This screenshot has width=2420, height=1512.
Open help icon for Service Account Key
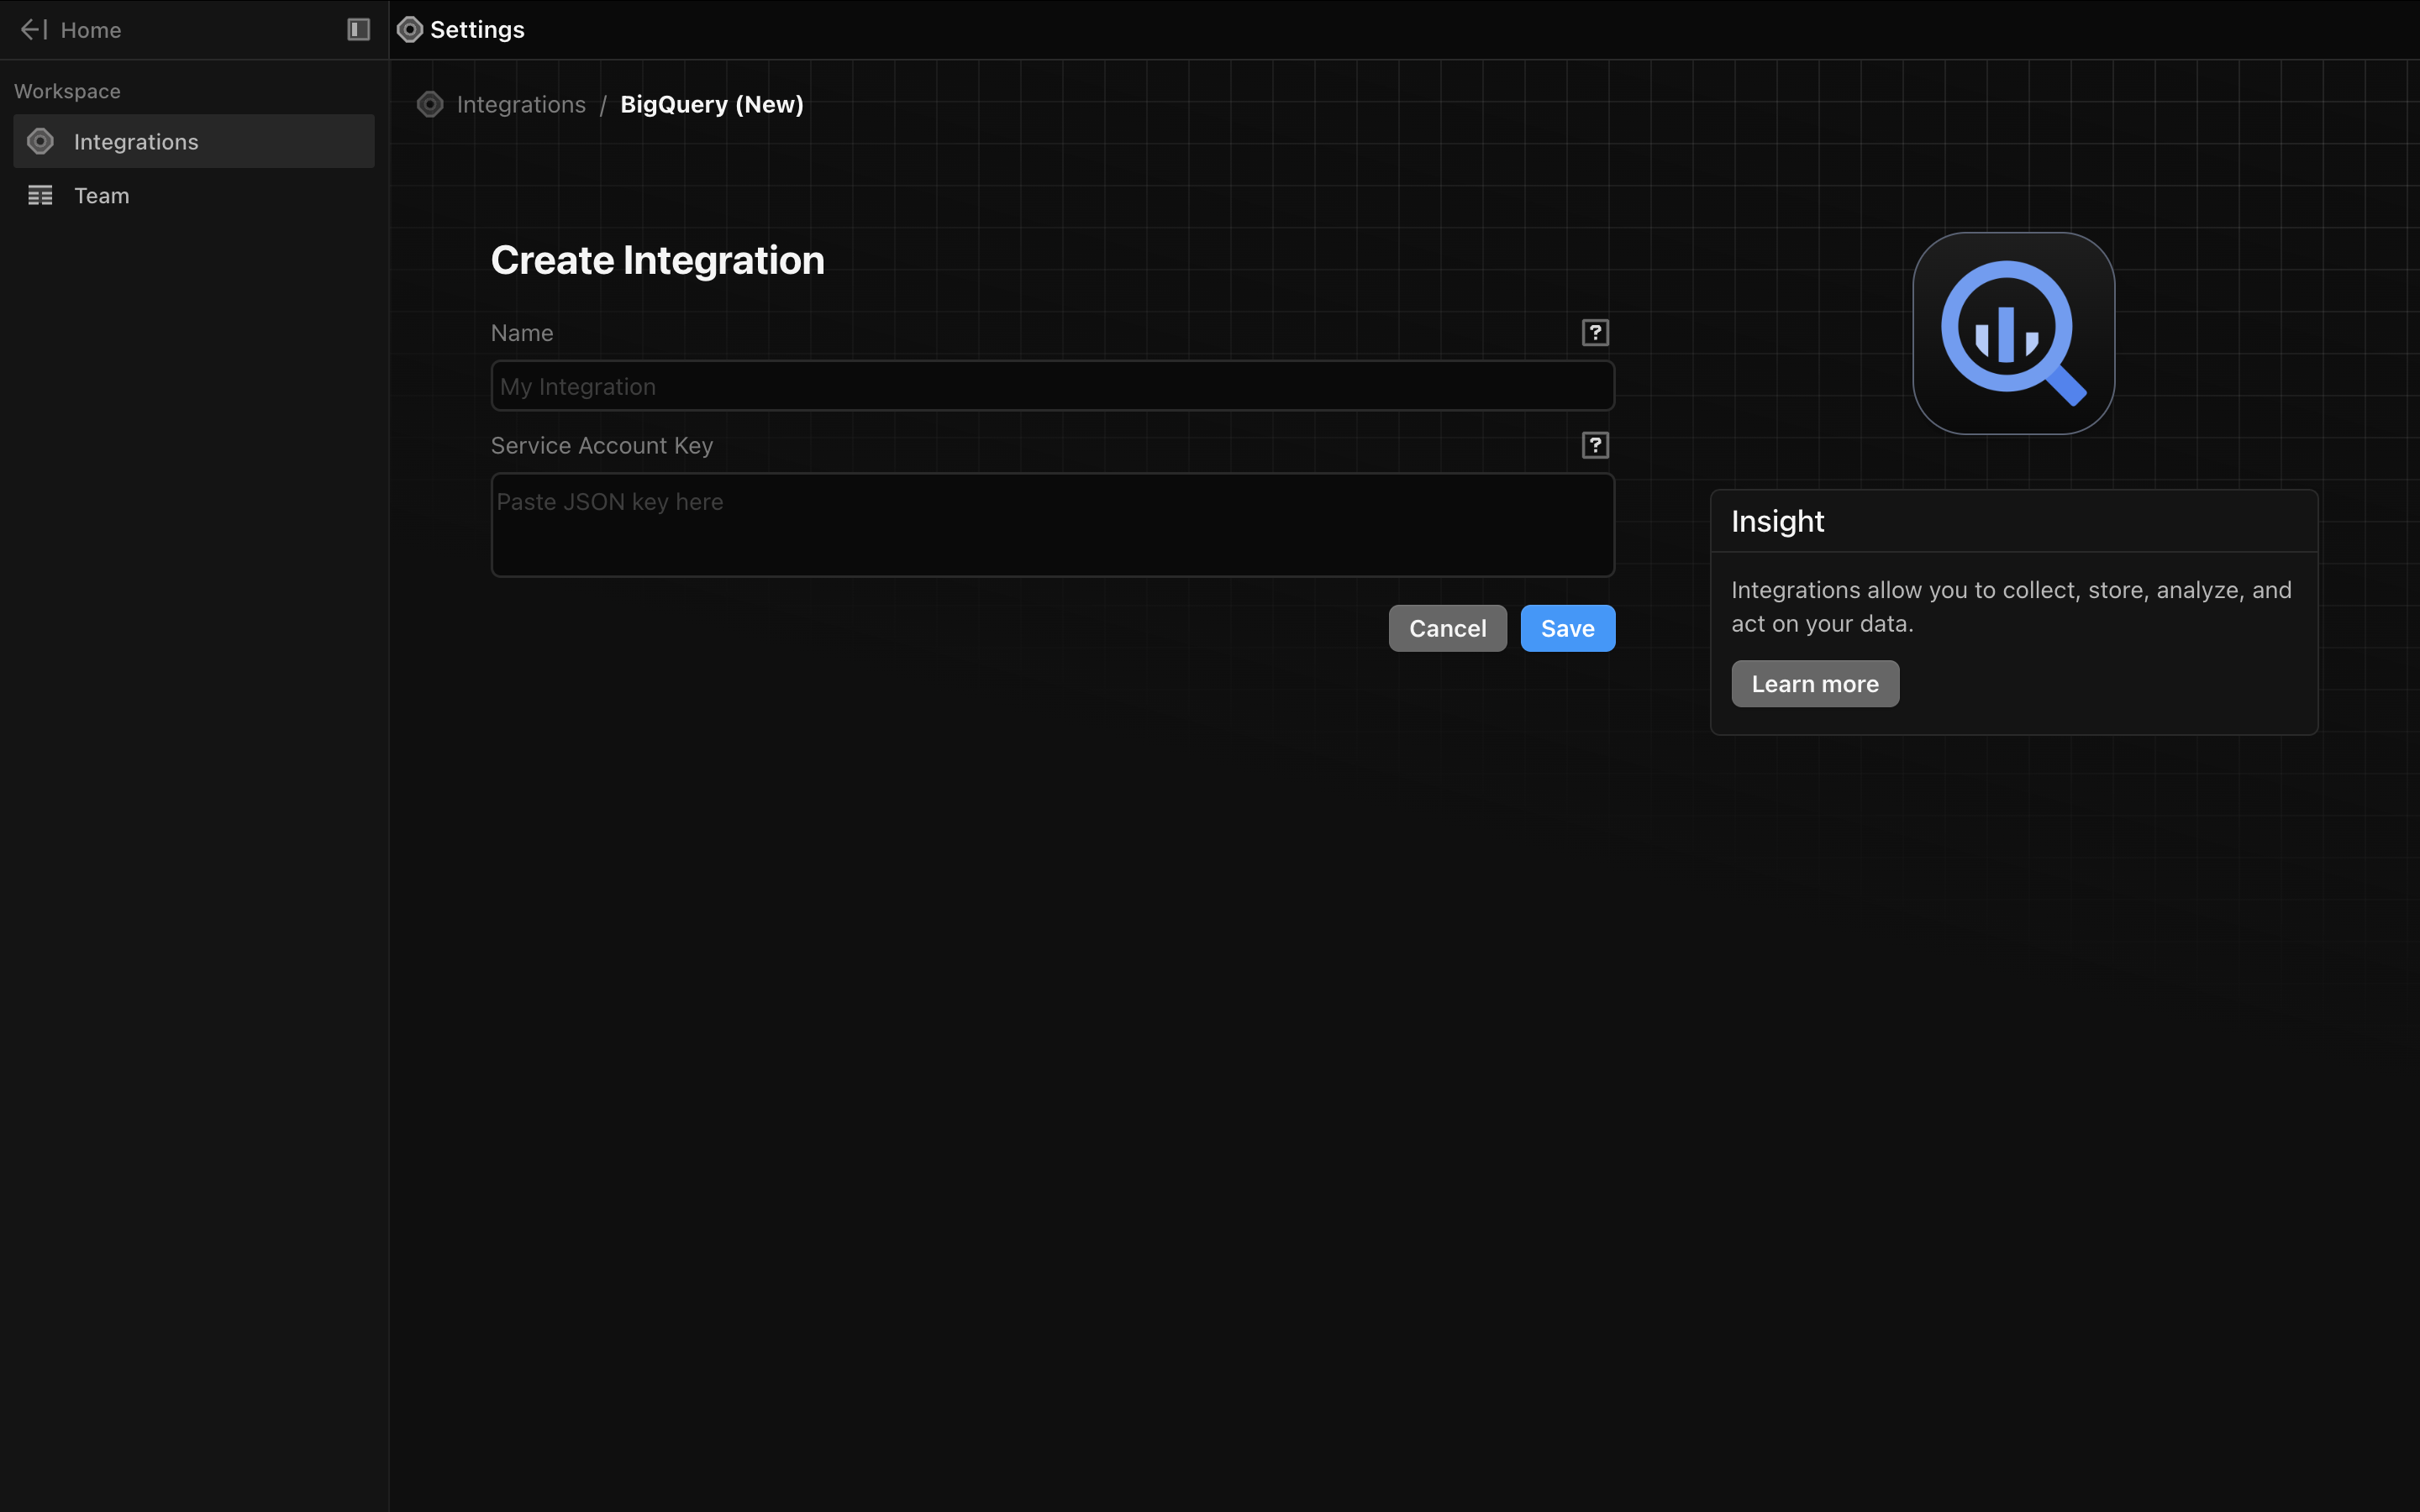coord(1595,445)
